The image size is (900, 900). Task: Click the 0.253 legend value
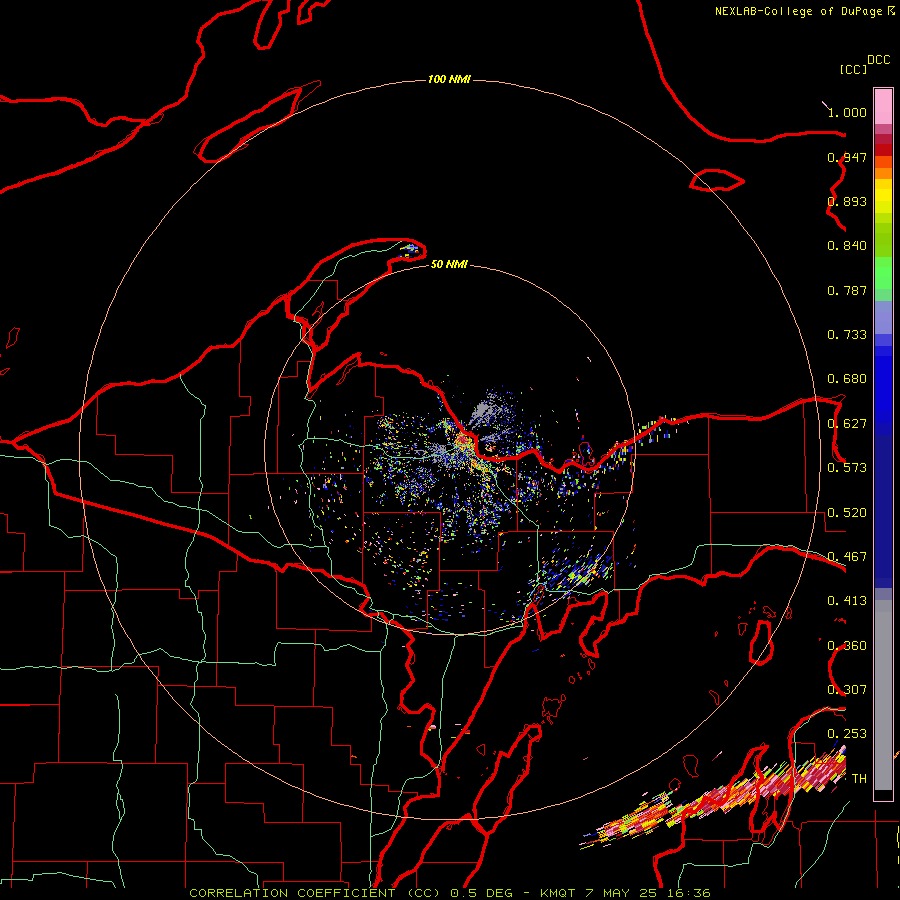(x=847, y=734)
